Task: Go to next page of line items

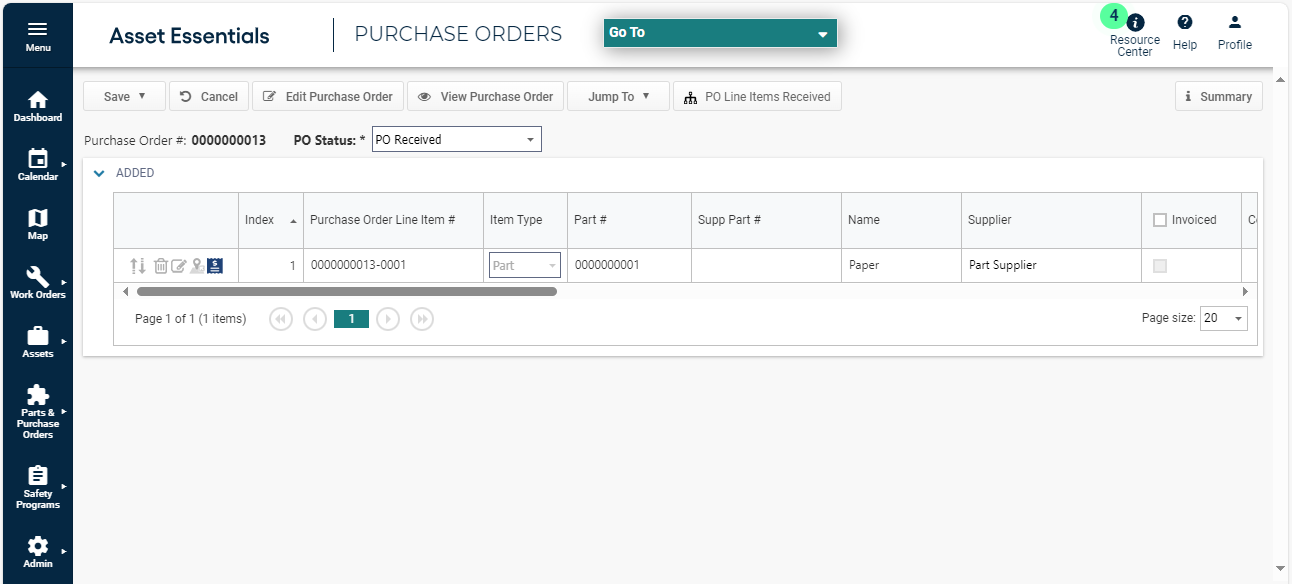Action: 388,319
